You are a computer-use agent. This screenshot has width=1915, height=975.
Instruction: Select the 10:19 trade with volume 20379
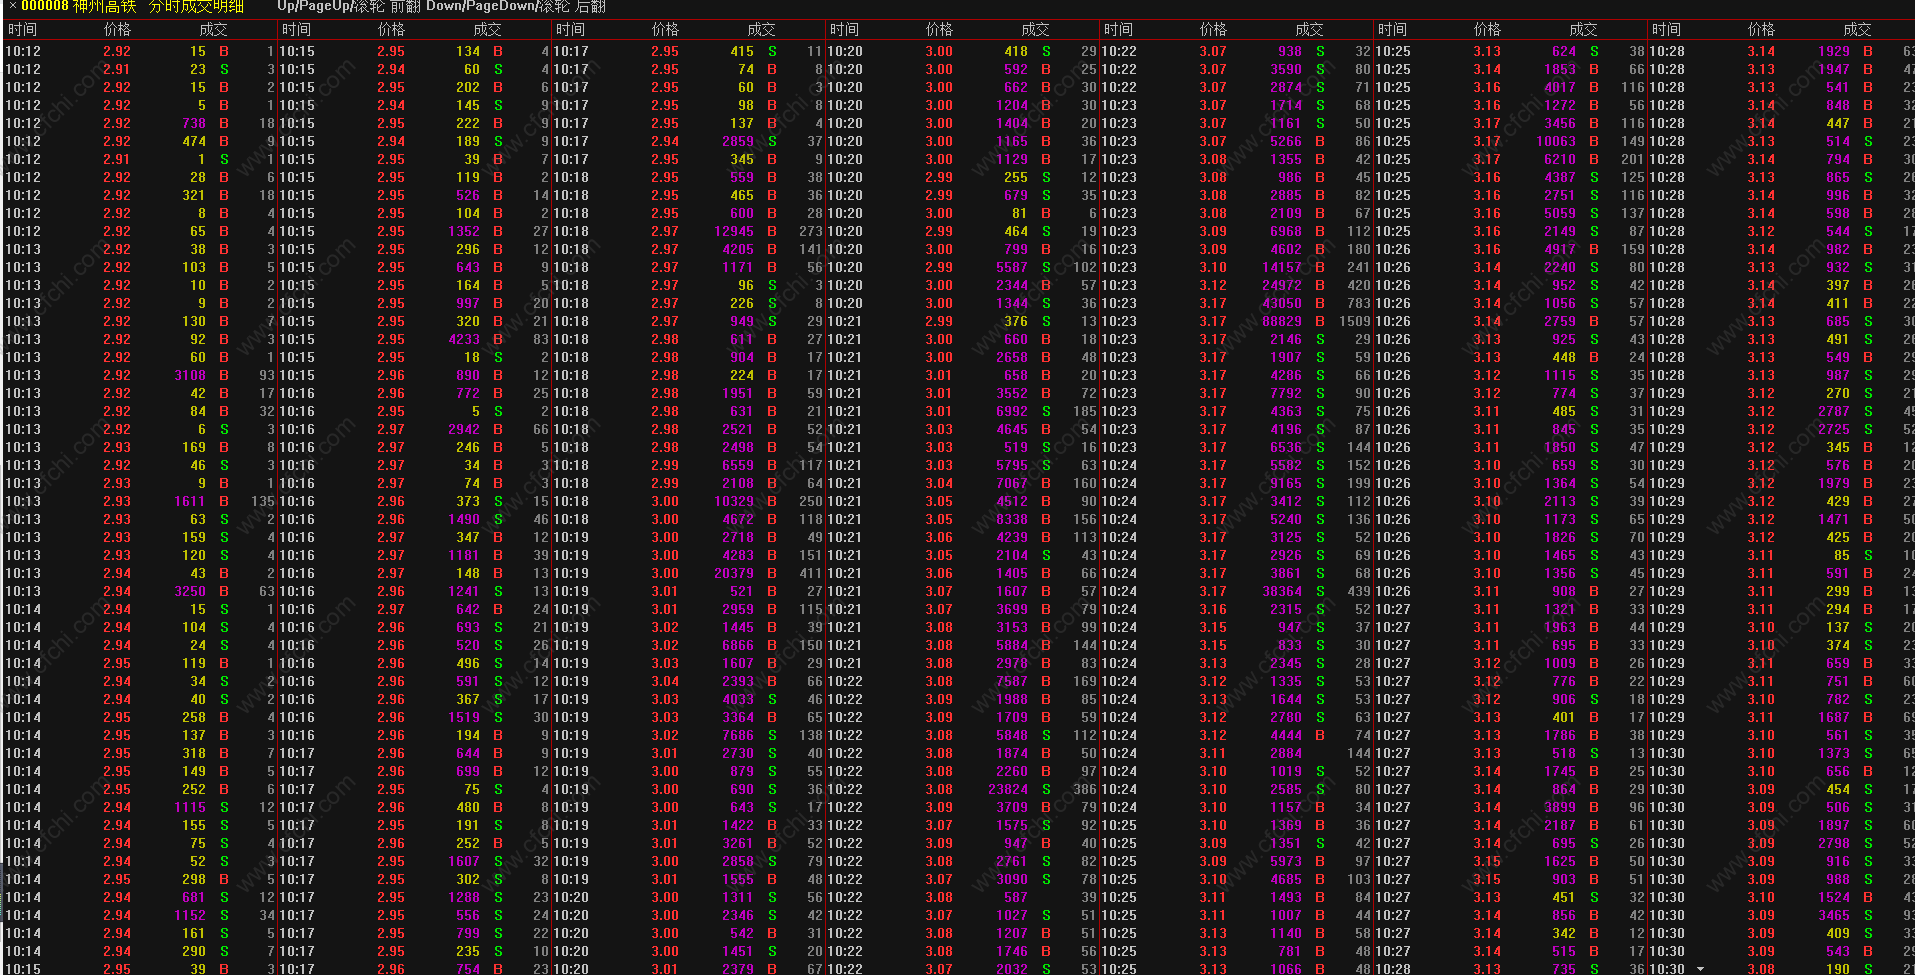734,573
